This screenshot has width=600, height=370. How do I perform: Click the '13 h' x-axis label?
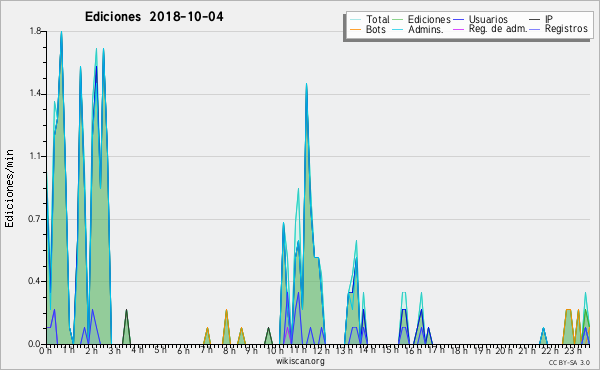tap(344, 350)
